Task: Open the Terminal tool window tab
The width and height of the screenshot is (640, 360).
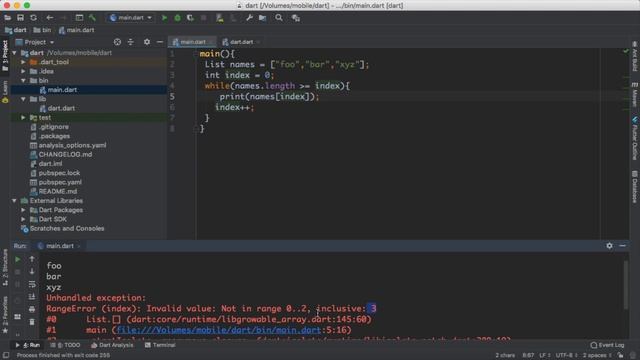Action: 160,345
